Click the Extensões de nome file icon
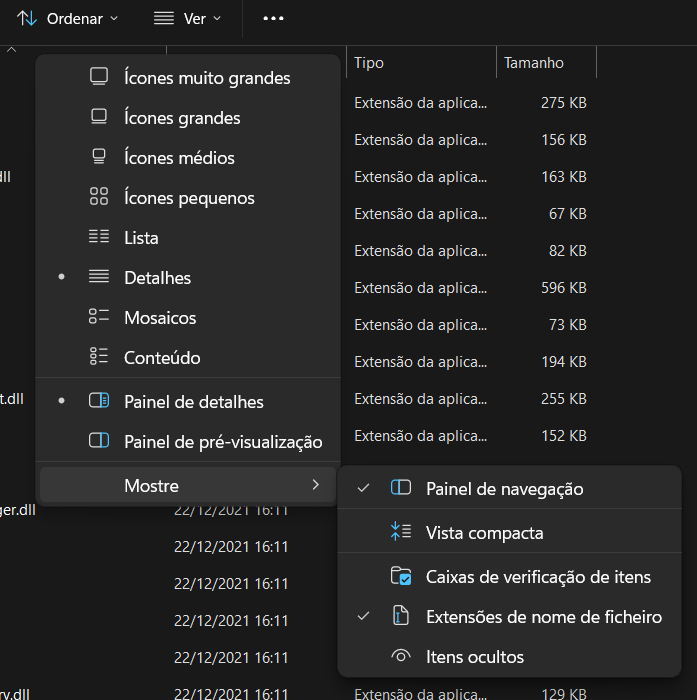 coord(401,615)
